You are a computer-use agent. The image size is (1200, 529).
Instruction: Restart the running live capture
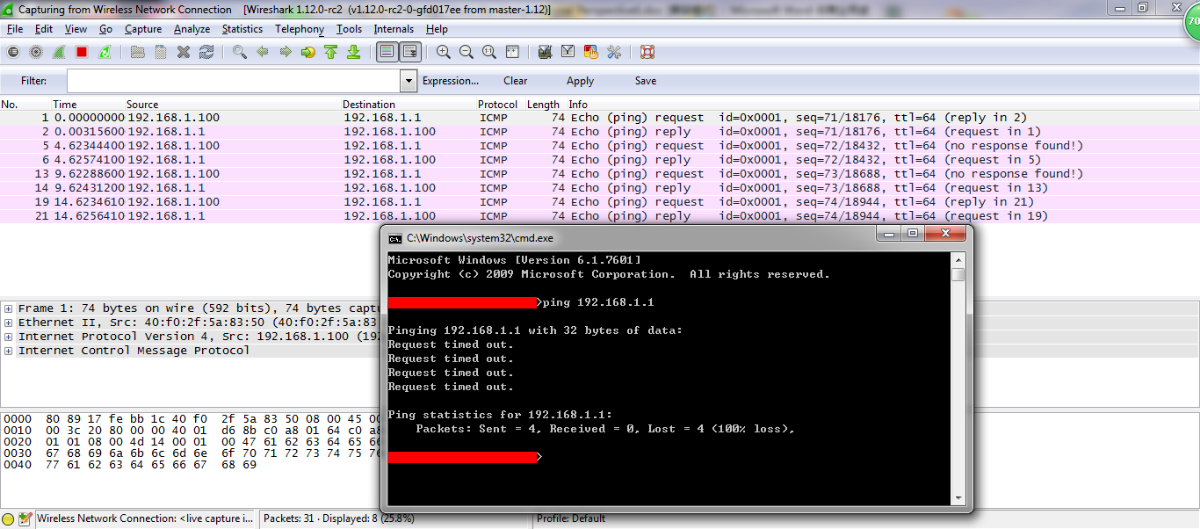[x=104, y=51]
